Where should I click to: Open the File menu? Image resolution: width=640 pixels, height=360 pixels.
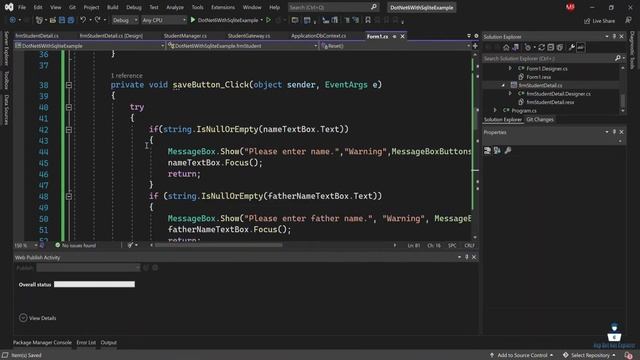22,7
